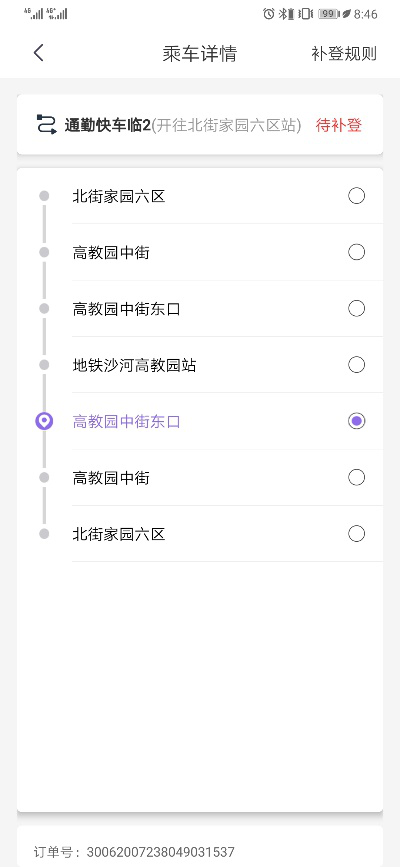
Task: Tap the selected purple 高教园中街东口 radio button
Action: coord(356,421)
